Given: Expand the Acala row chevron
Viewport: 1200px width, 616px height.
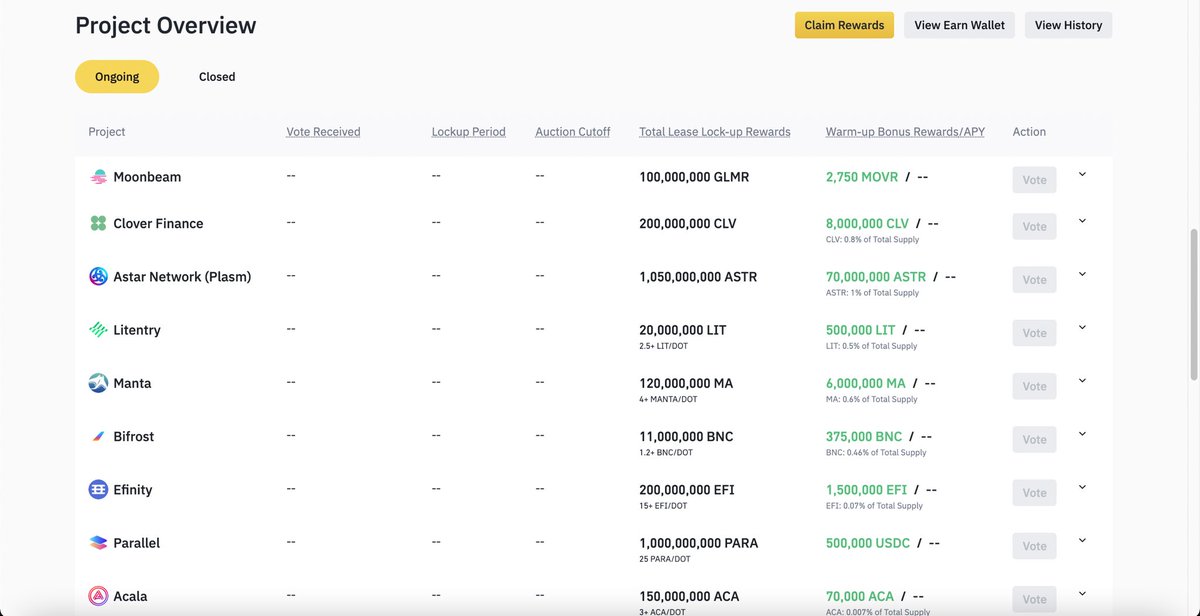Looking at the screenshot, I should pyautogui.click(x=1082, y=593).
